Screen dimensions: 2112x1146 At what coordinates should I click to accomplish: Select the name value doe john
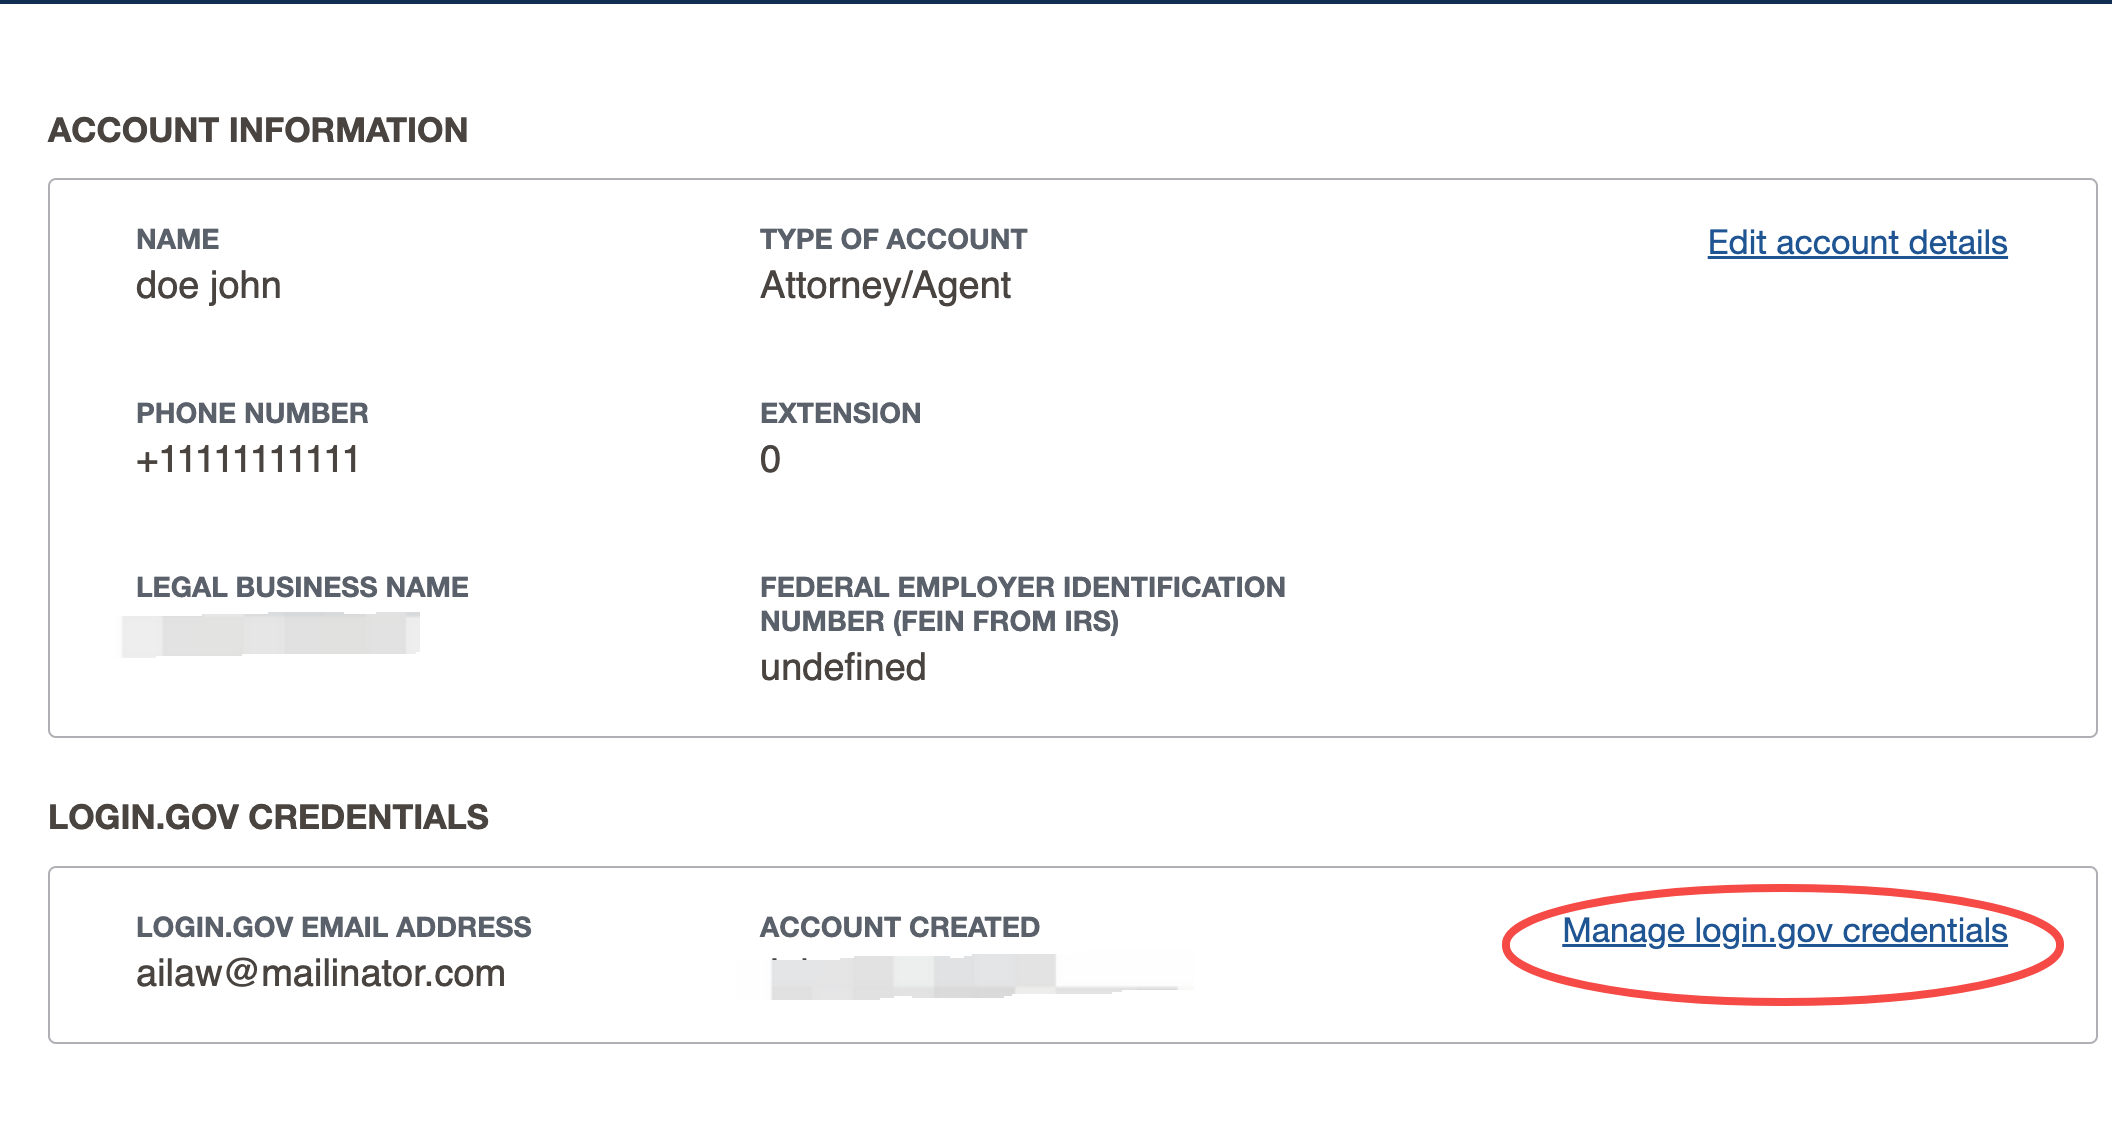208,286
